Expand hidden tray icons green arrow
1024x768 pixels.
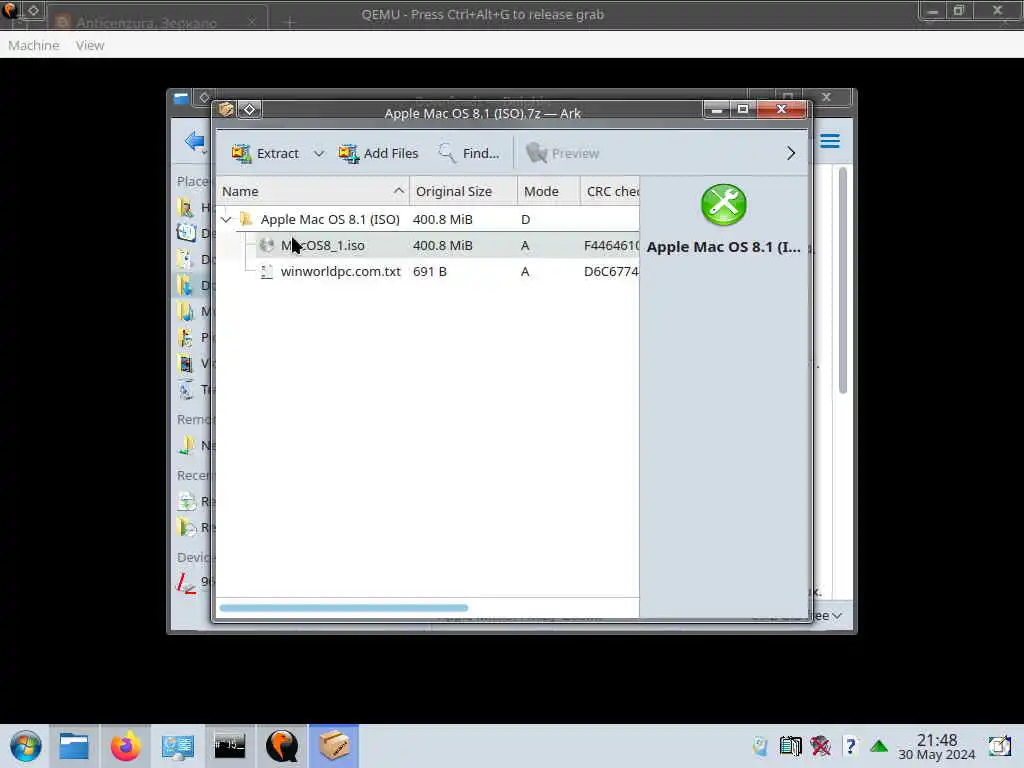879,746
